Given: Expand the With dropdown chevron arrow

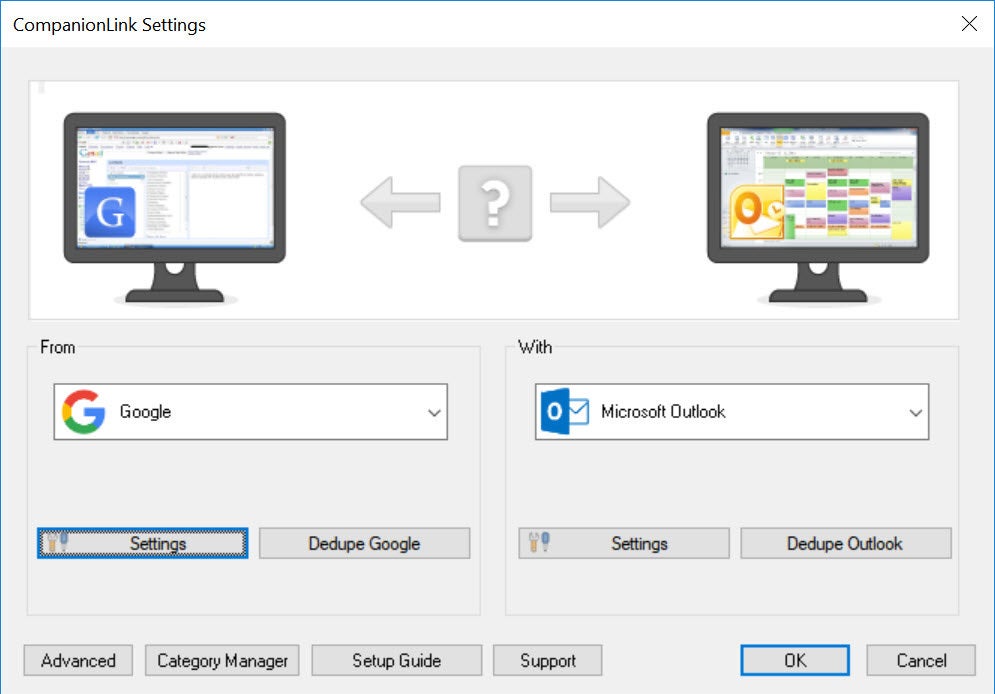Looking at the screenshot, I should tap(915, 413).
